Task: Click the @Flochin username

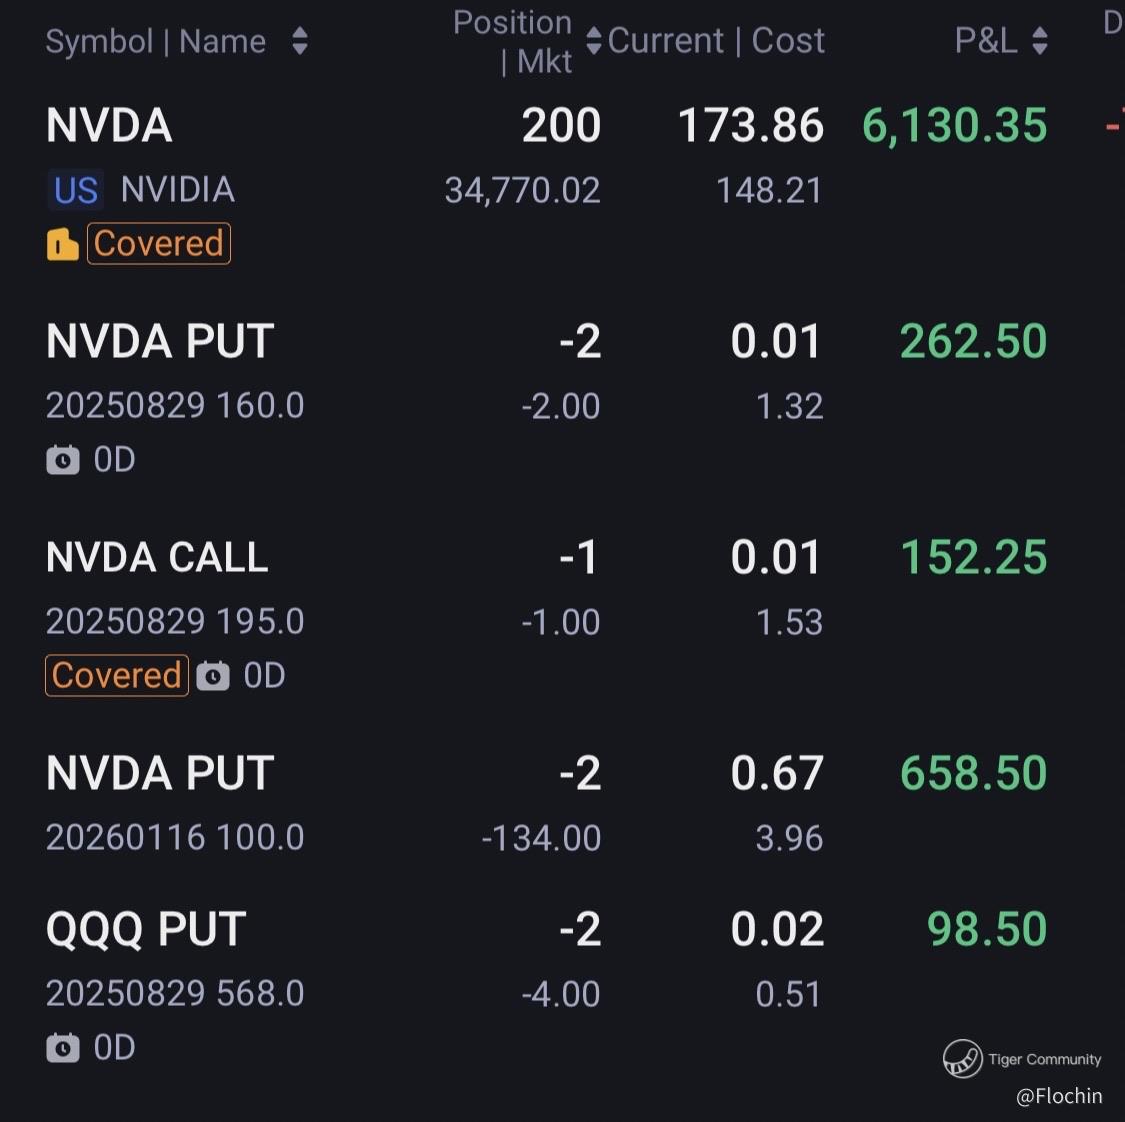Action: pos(1059,1096)
